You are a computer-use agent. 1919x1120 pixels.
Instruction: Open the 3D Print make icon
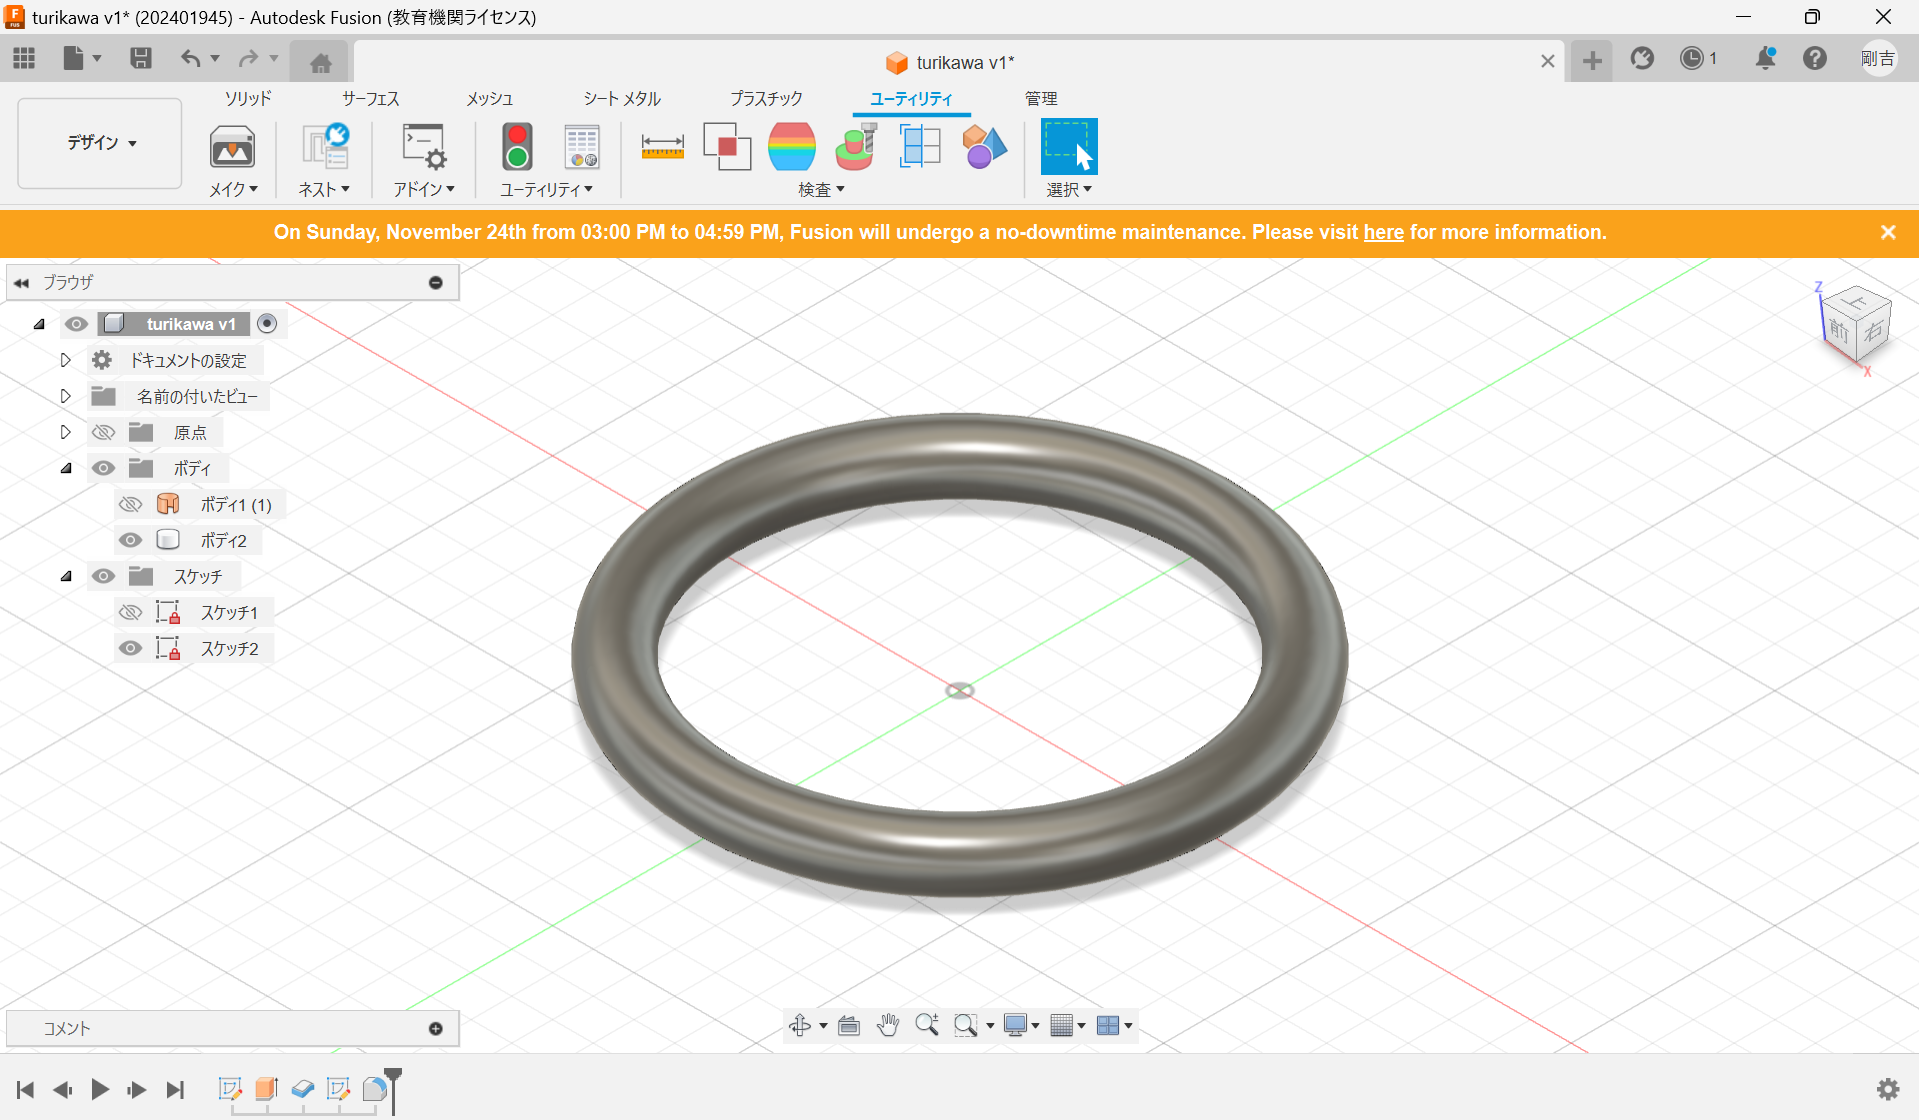pos(232,147)
